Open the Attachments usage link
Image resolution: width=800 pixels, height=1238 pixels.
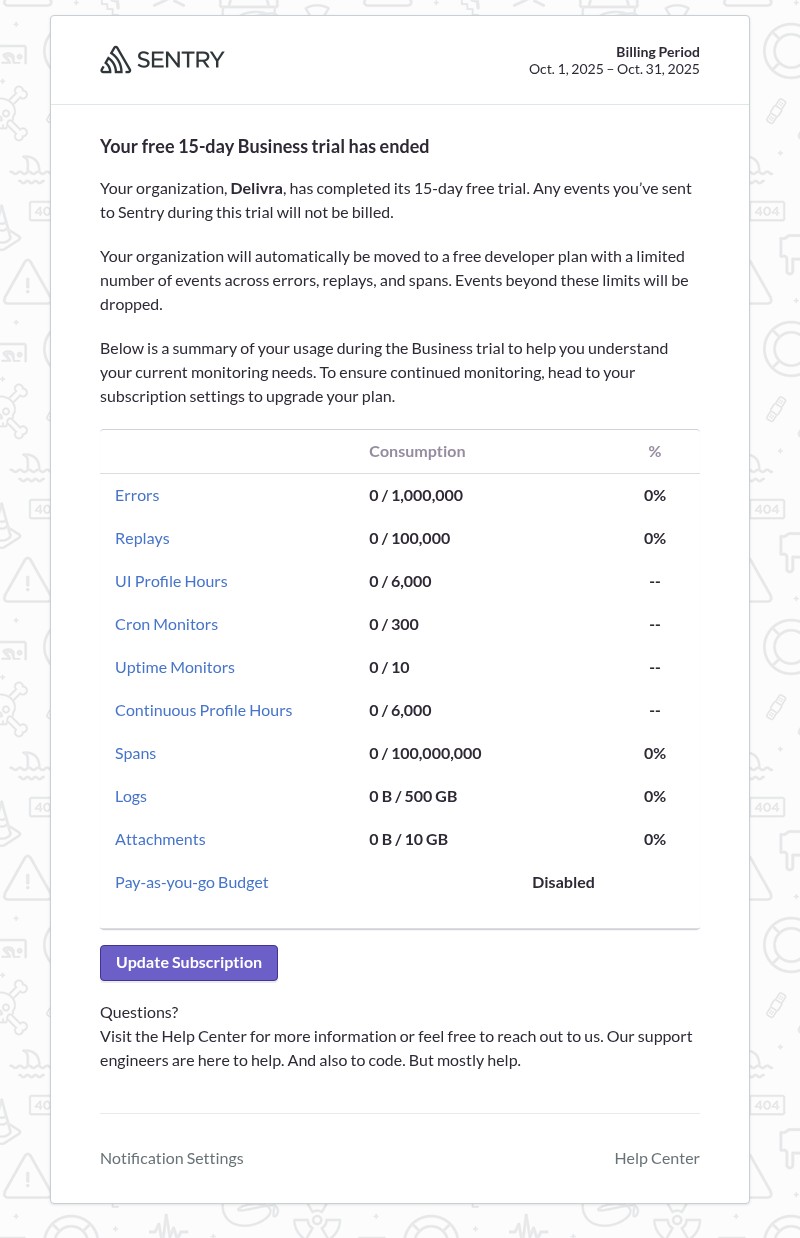(160, 839)
